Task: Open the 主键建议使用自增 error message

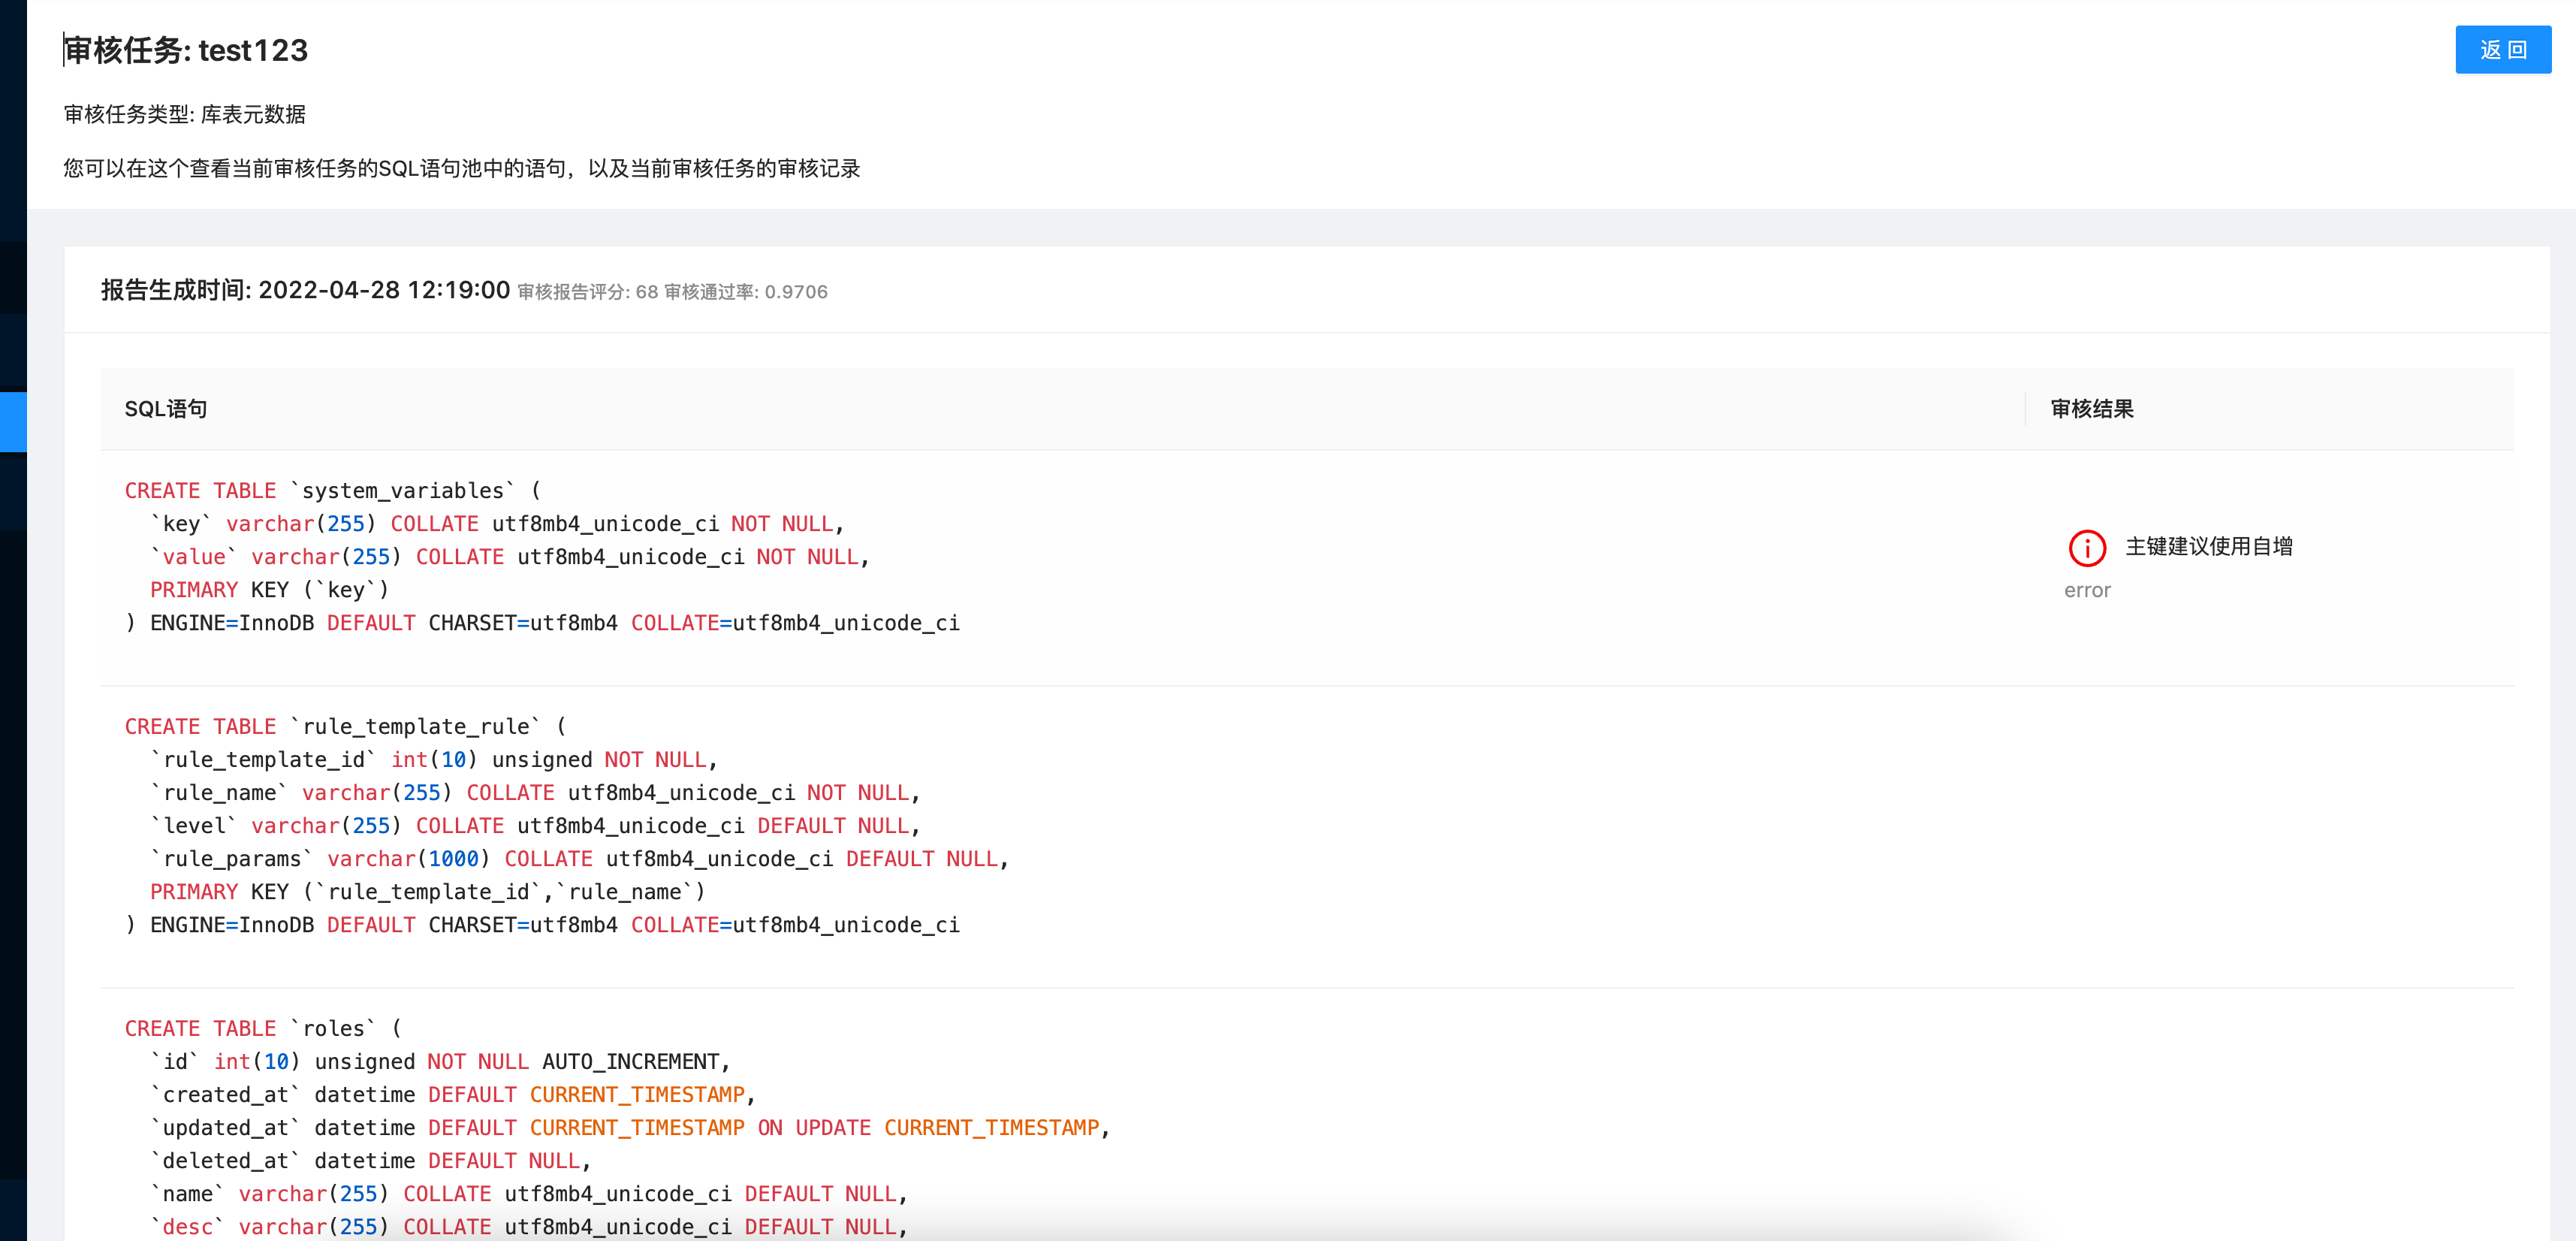Action: (x=2208, y=548)
